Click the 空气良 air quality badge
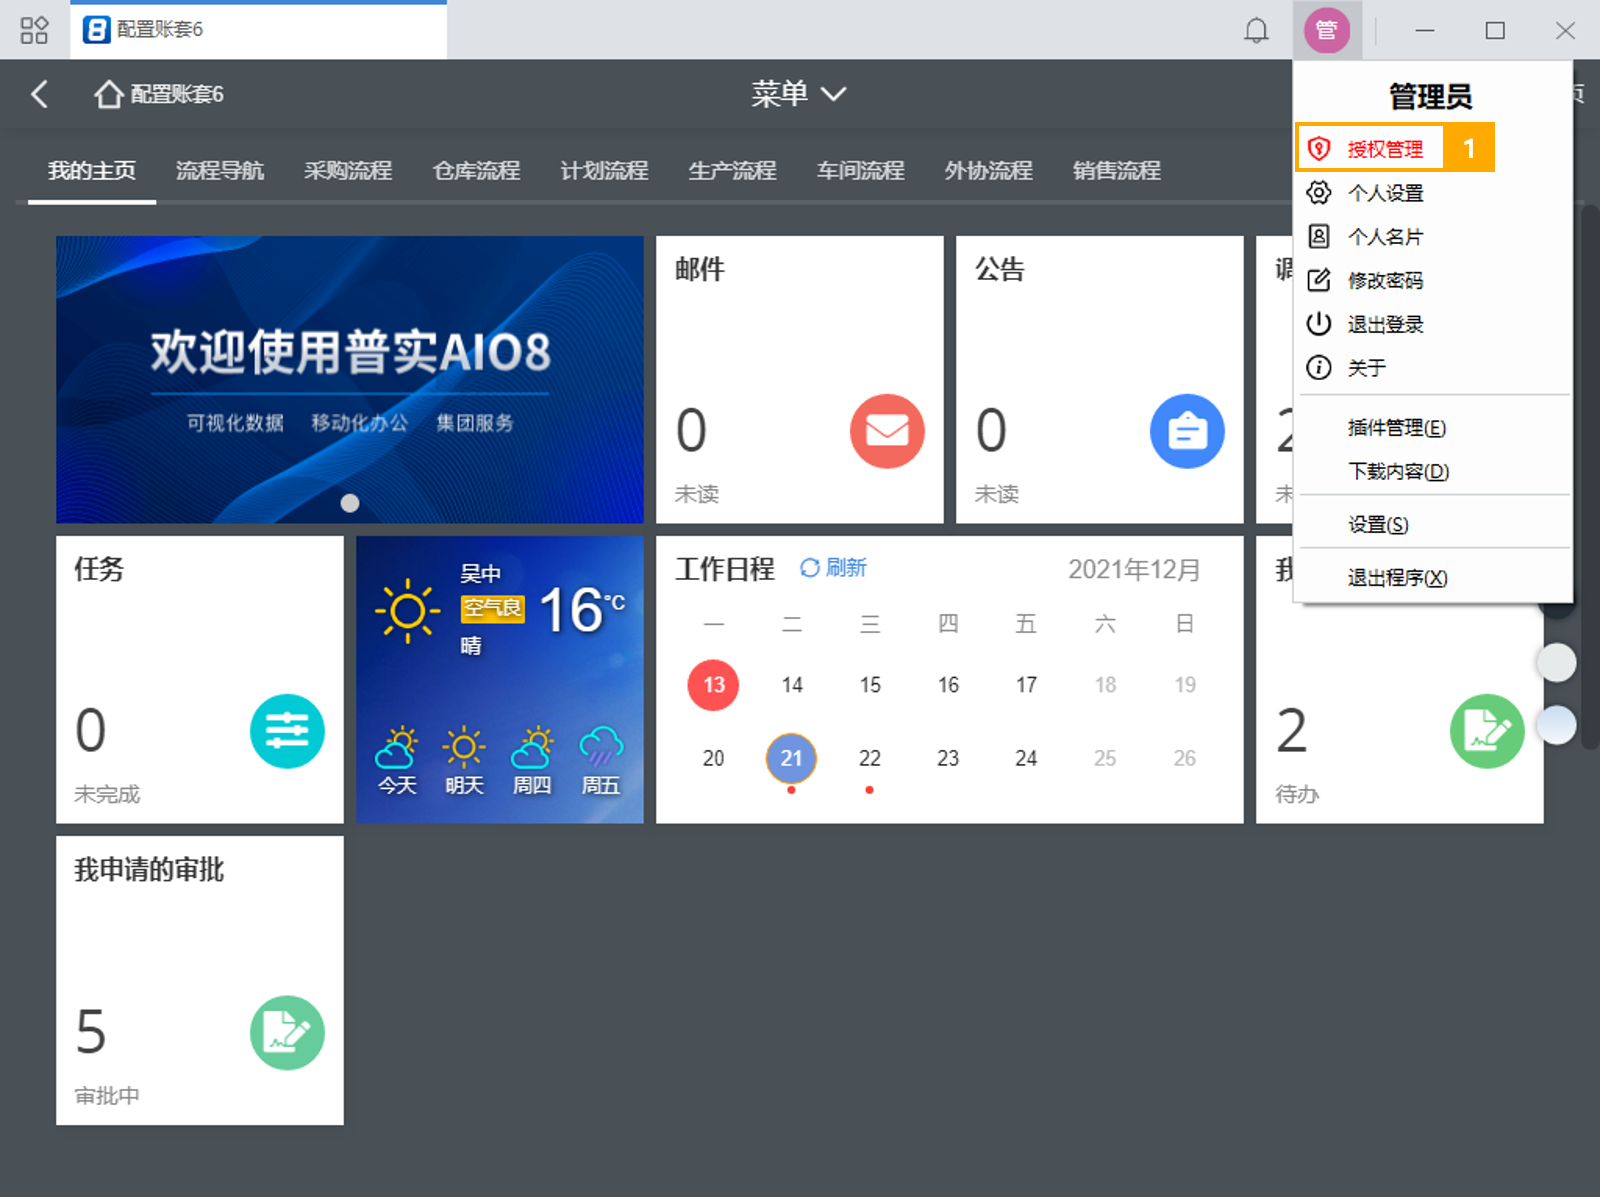Screen dimensions: 1600x1197 click(x=492, y=608)
